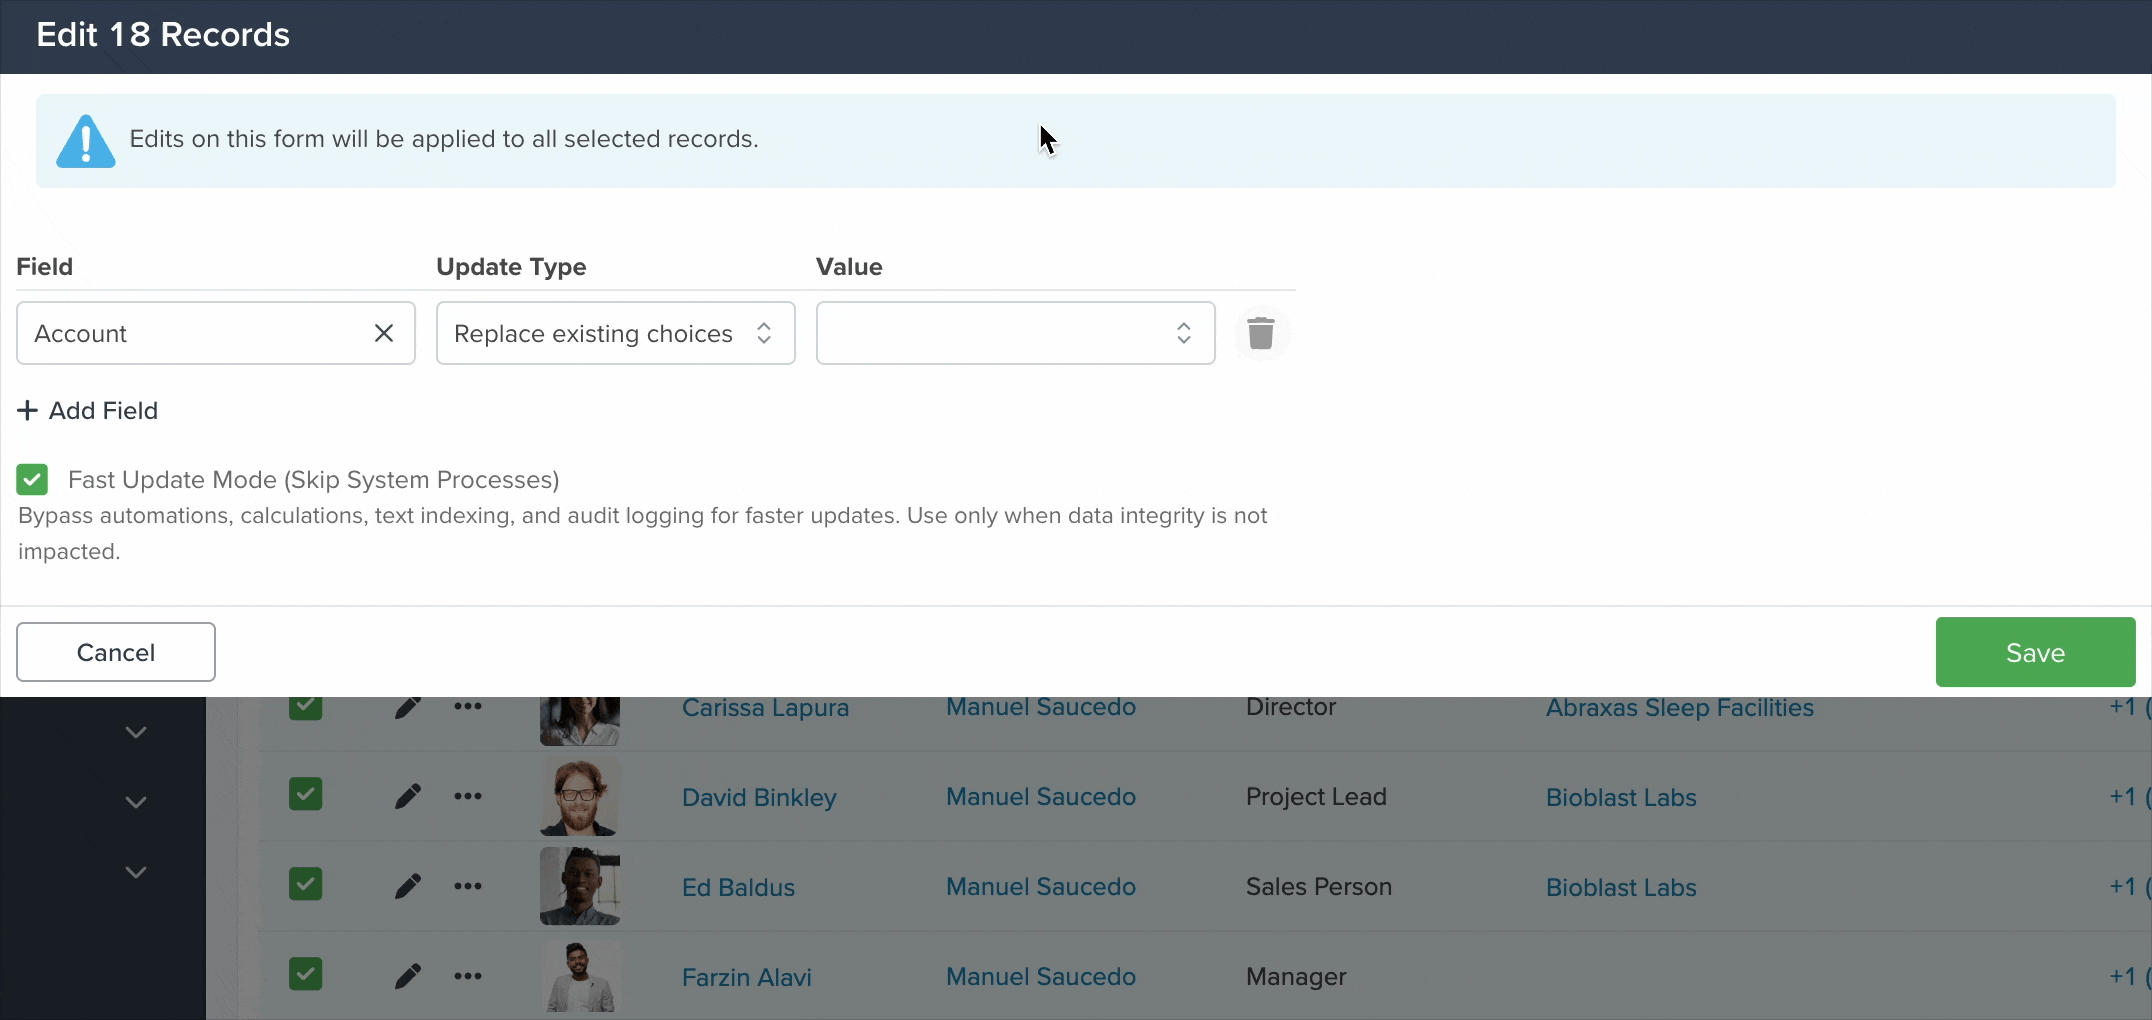The image size is (2152, 1020).
Task: Disable Fast Update Mode checkbox
Action: 32,480
